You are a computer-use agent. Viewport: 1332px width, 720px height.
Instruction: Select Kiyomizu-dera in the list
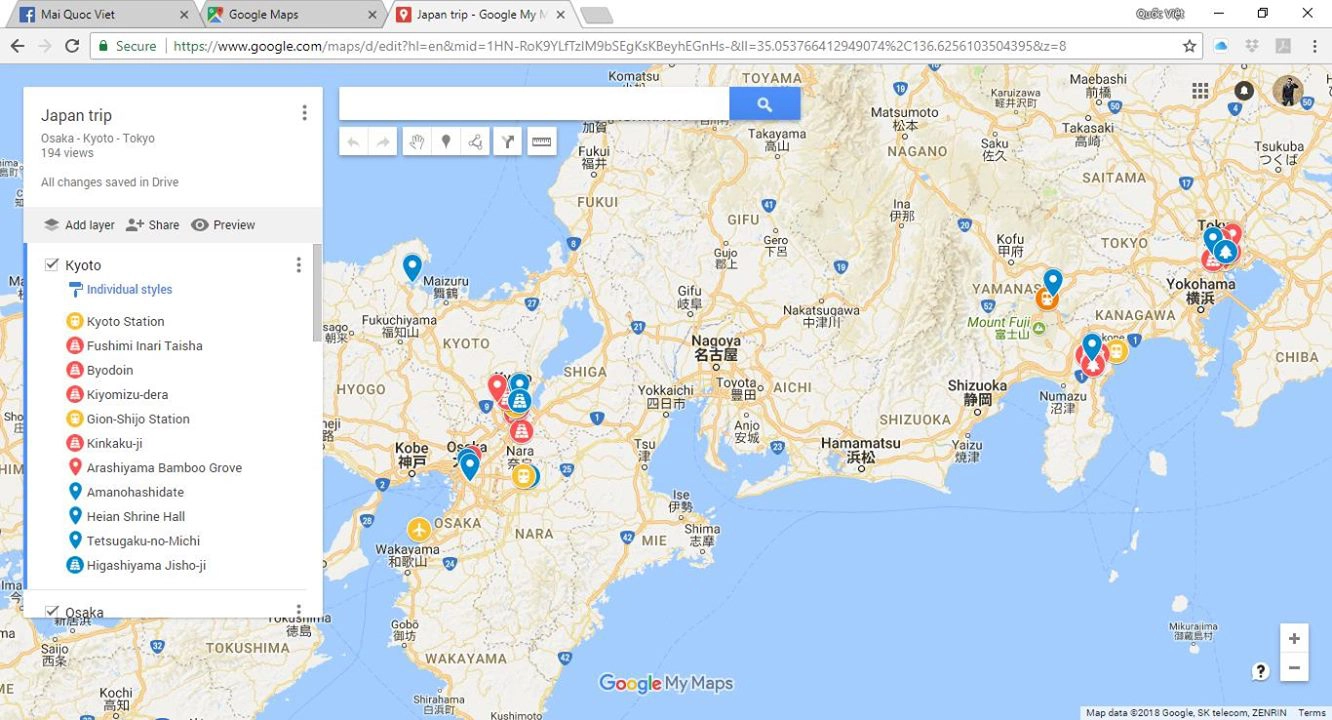coord(127,395)
